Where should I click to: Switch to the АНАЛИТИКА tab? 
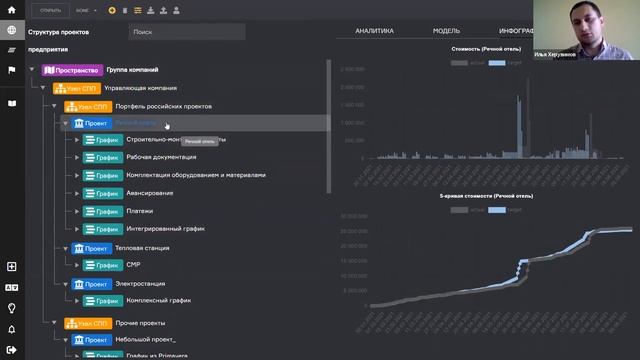coord(374,31)
